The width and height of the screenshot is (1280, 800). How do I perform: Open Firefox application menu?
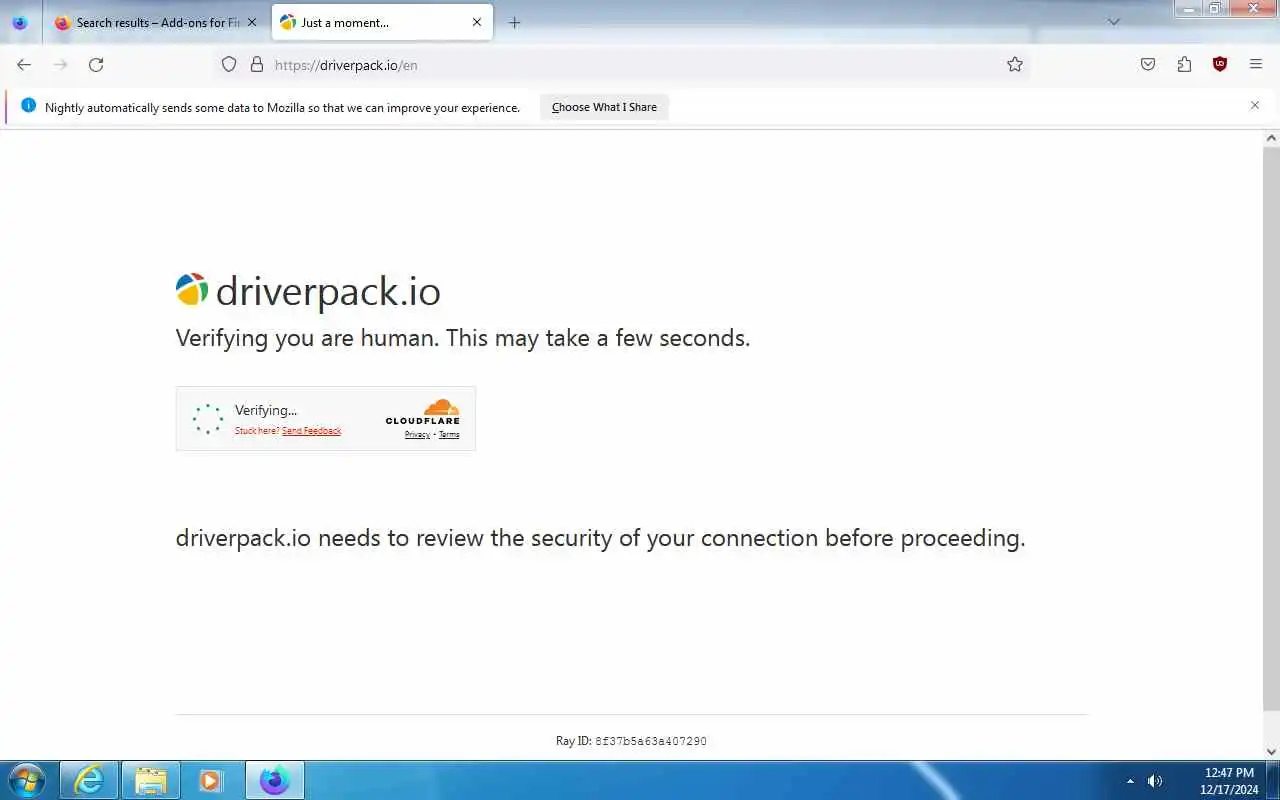tap(1256, 64)
